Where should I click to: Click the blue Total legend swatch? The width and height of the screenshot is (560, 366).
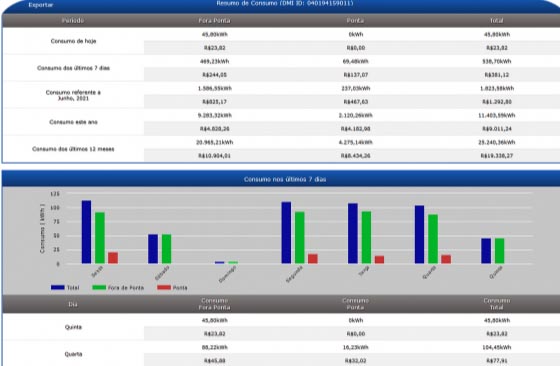click(x=58, y=287)
